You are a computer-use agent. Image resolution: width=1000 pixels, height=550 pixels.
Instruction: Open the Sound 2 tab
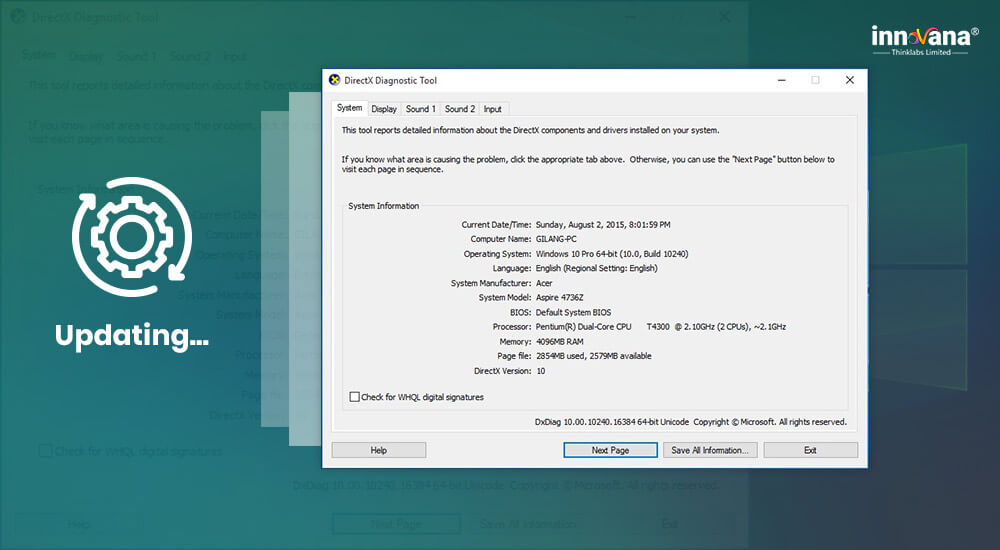click(x=460, y=109)
